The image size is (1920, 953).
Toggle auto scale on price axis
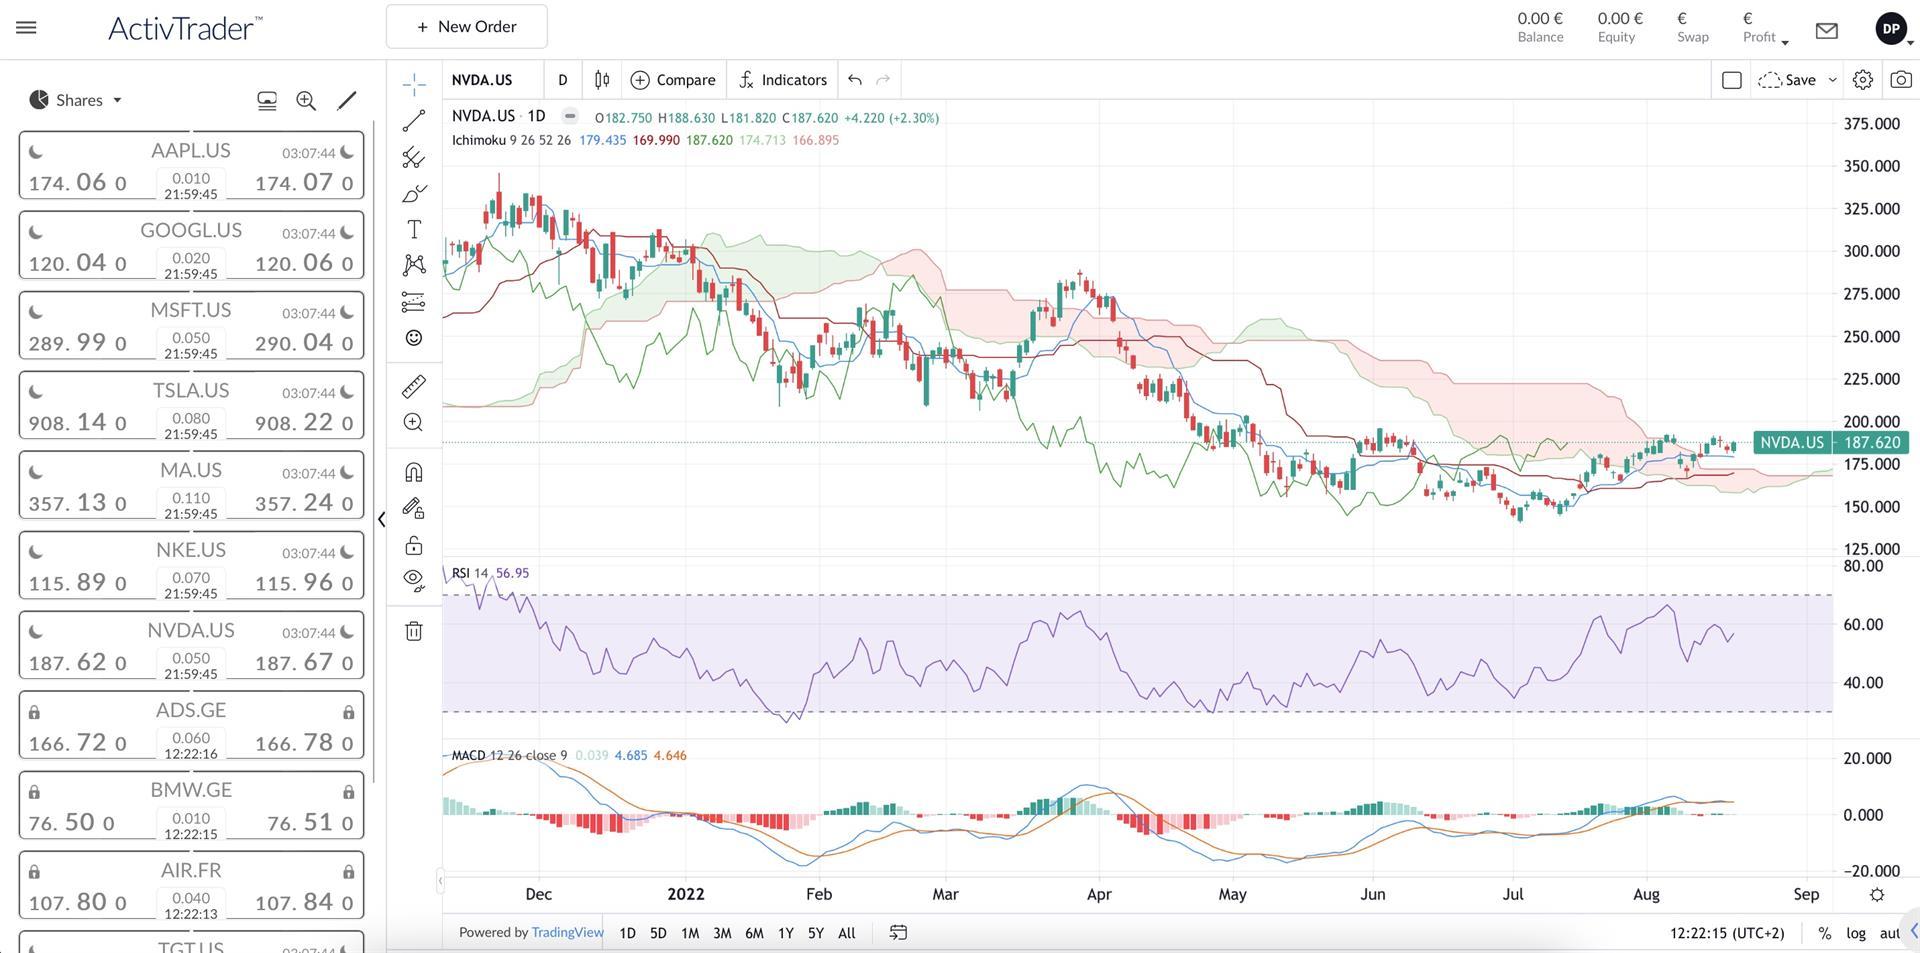[1889, 933]
